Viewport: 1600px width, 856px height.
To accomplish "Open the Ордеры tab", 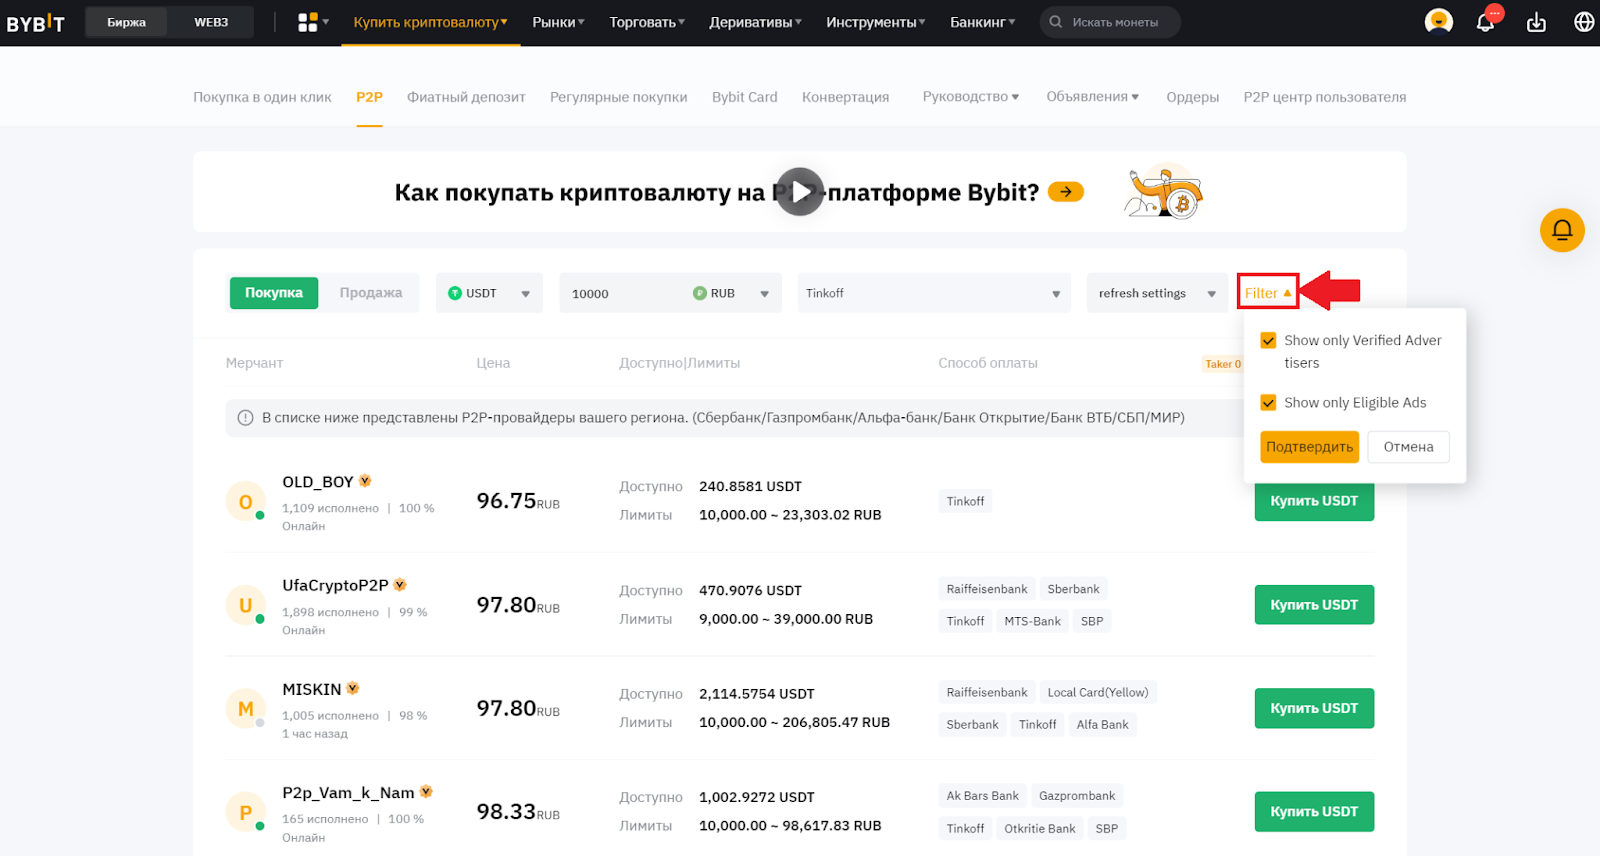I will point(1193,97).
